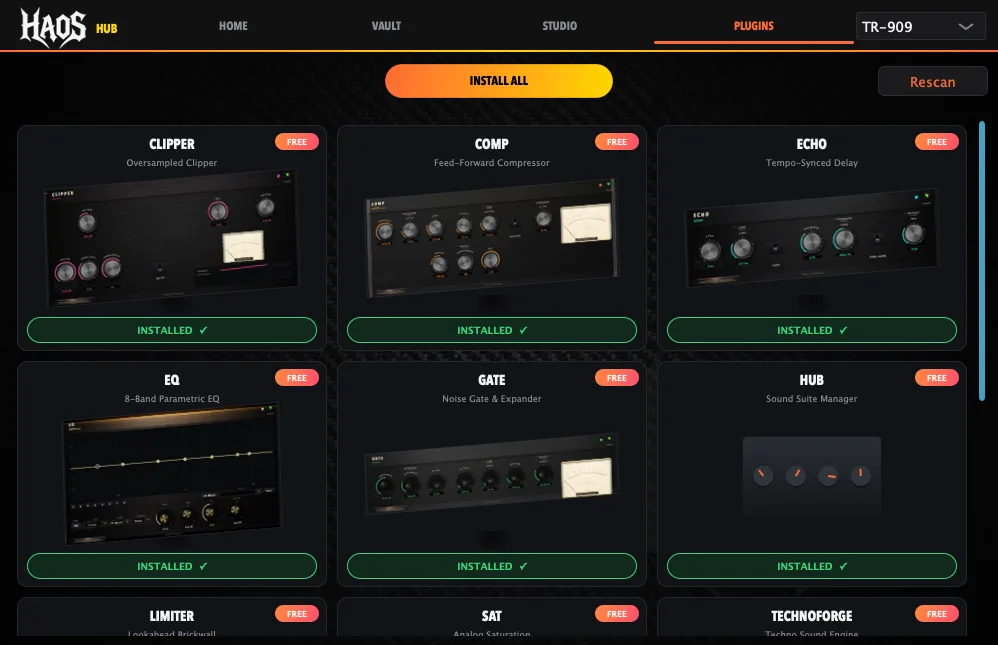
Task: Click the Clipper INSTALLED button
Action: tap(172, 330)
